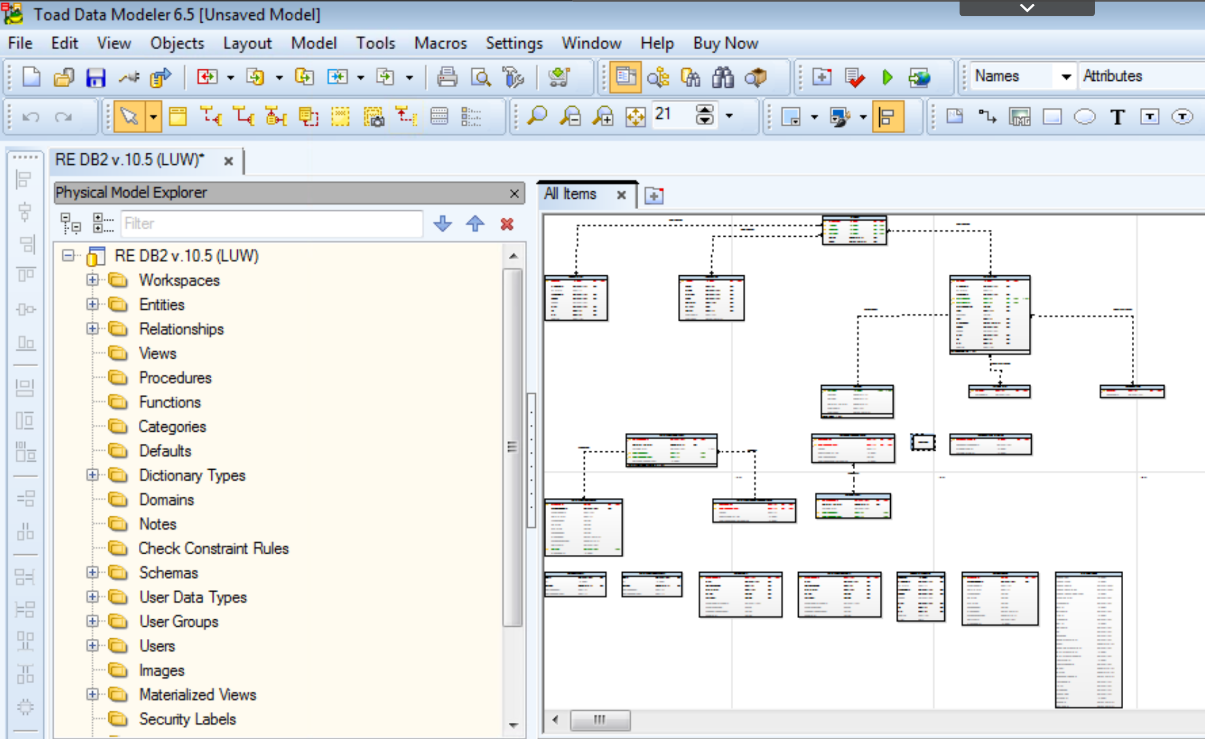Select the connector line tool

pos(987,117)
